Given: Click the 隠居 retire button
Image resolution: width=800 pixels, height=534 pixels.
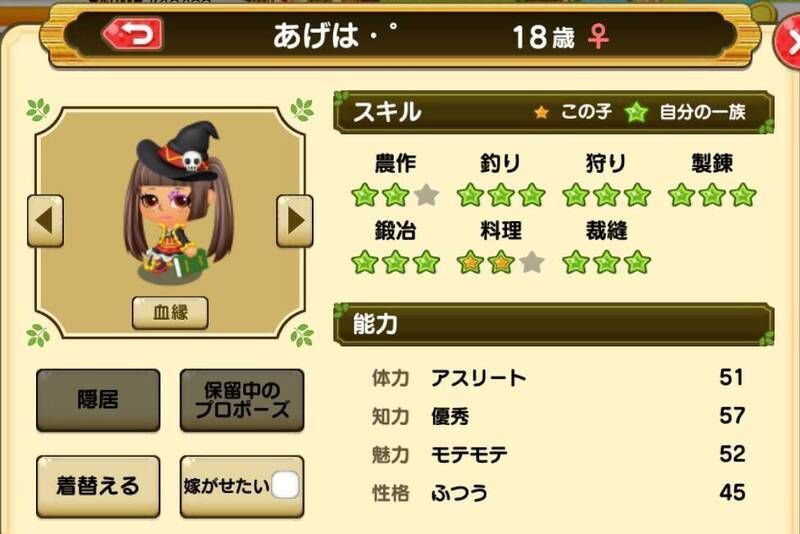Looking at the screenshot, I should tap(98, 400).
